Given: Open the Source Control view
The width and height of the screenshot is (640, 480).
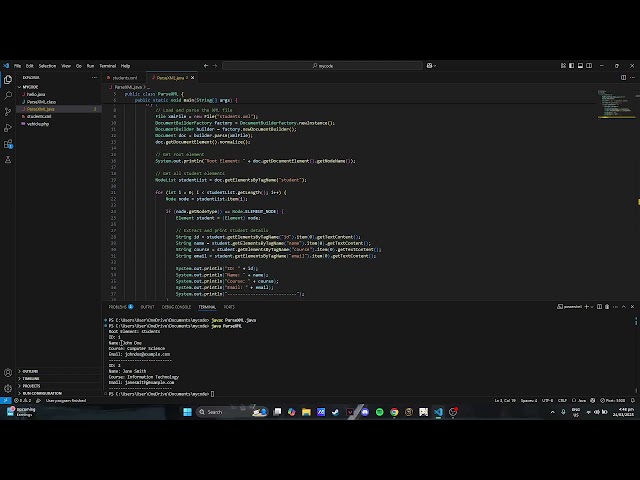Looking at the screenshot, I should coord(8,111).
